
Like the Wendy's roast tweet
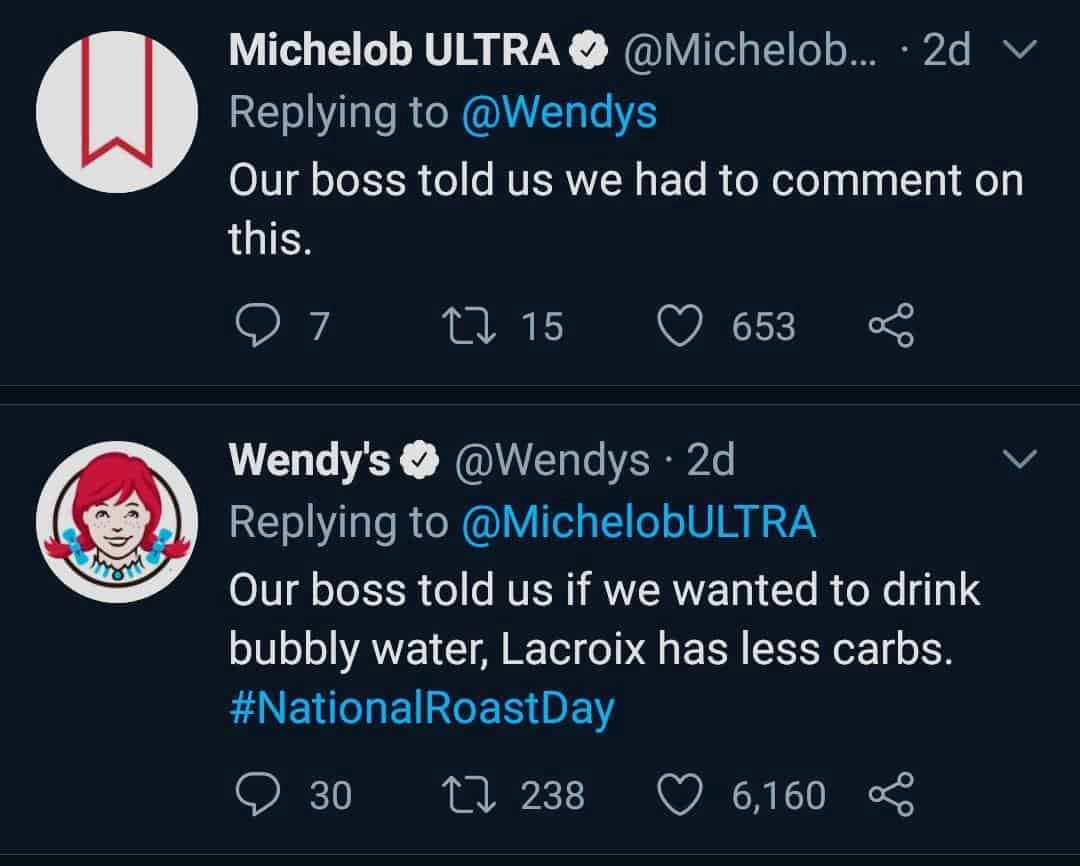680,795
